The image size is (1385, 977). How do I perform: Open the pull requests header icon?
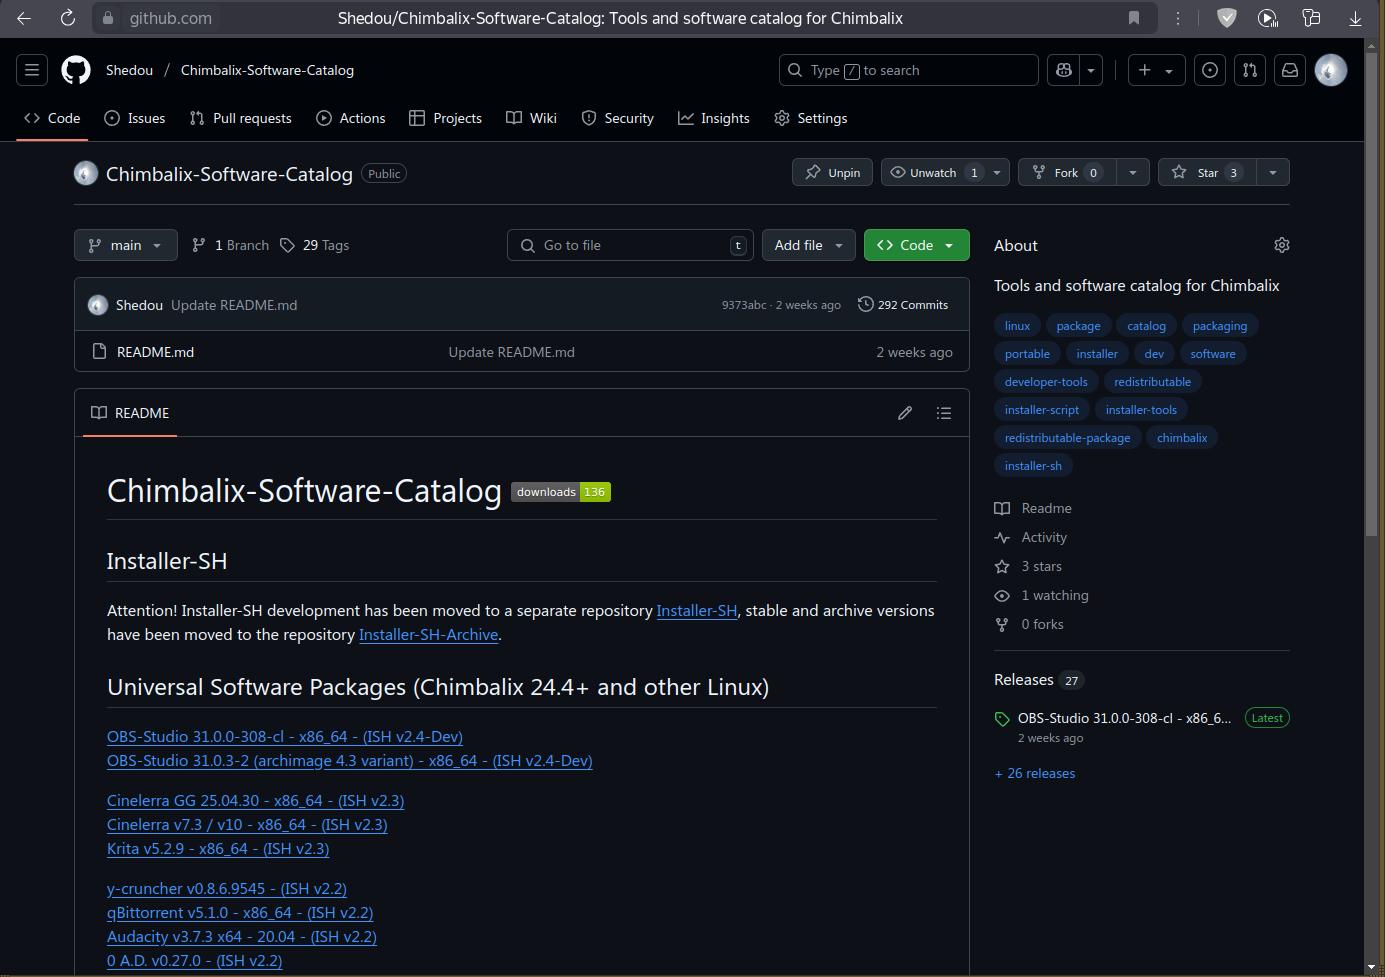[1250, 70]
